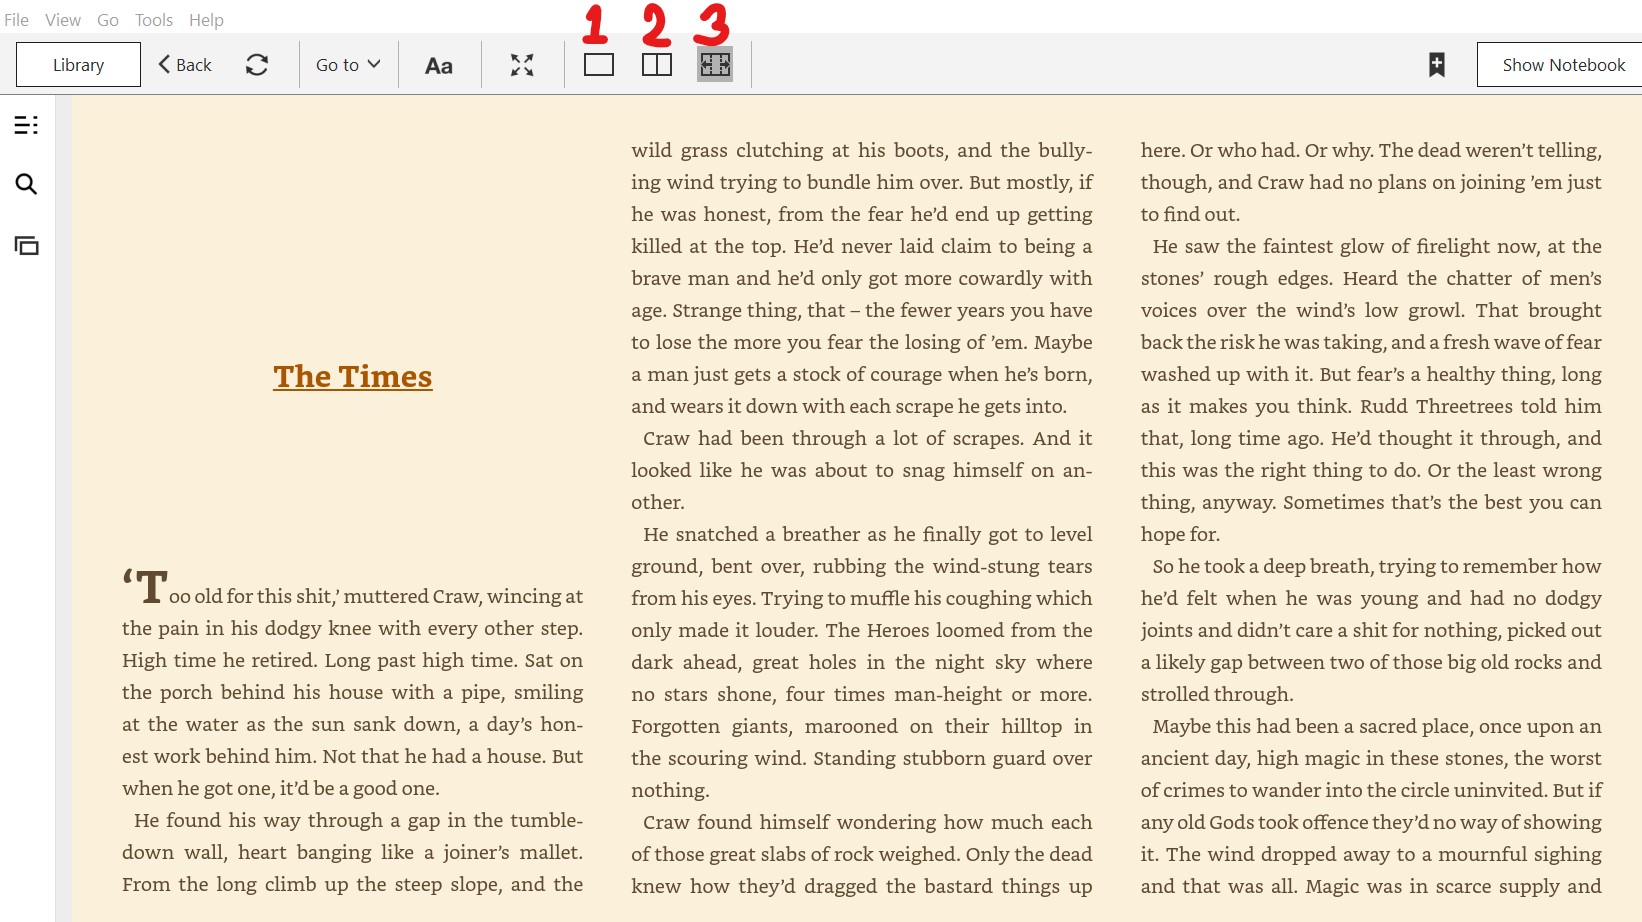This screenshot has width=1642, height=922.
Task: Open the Go to dropdown
Action: click(x=346, y=64)
